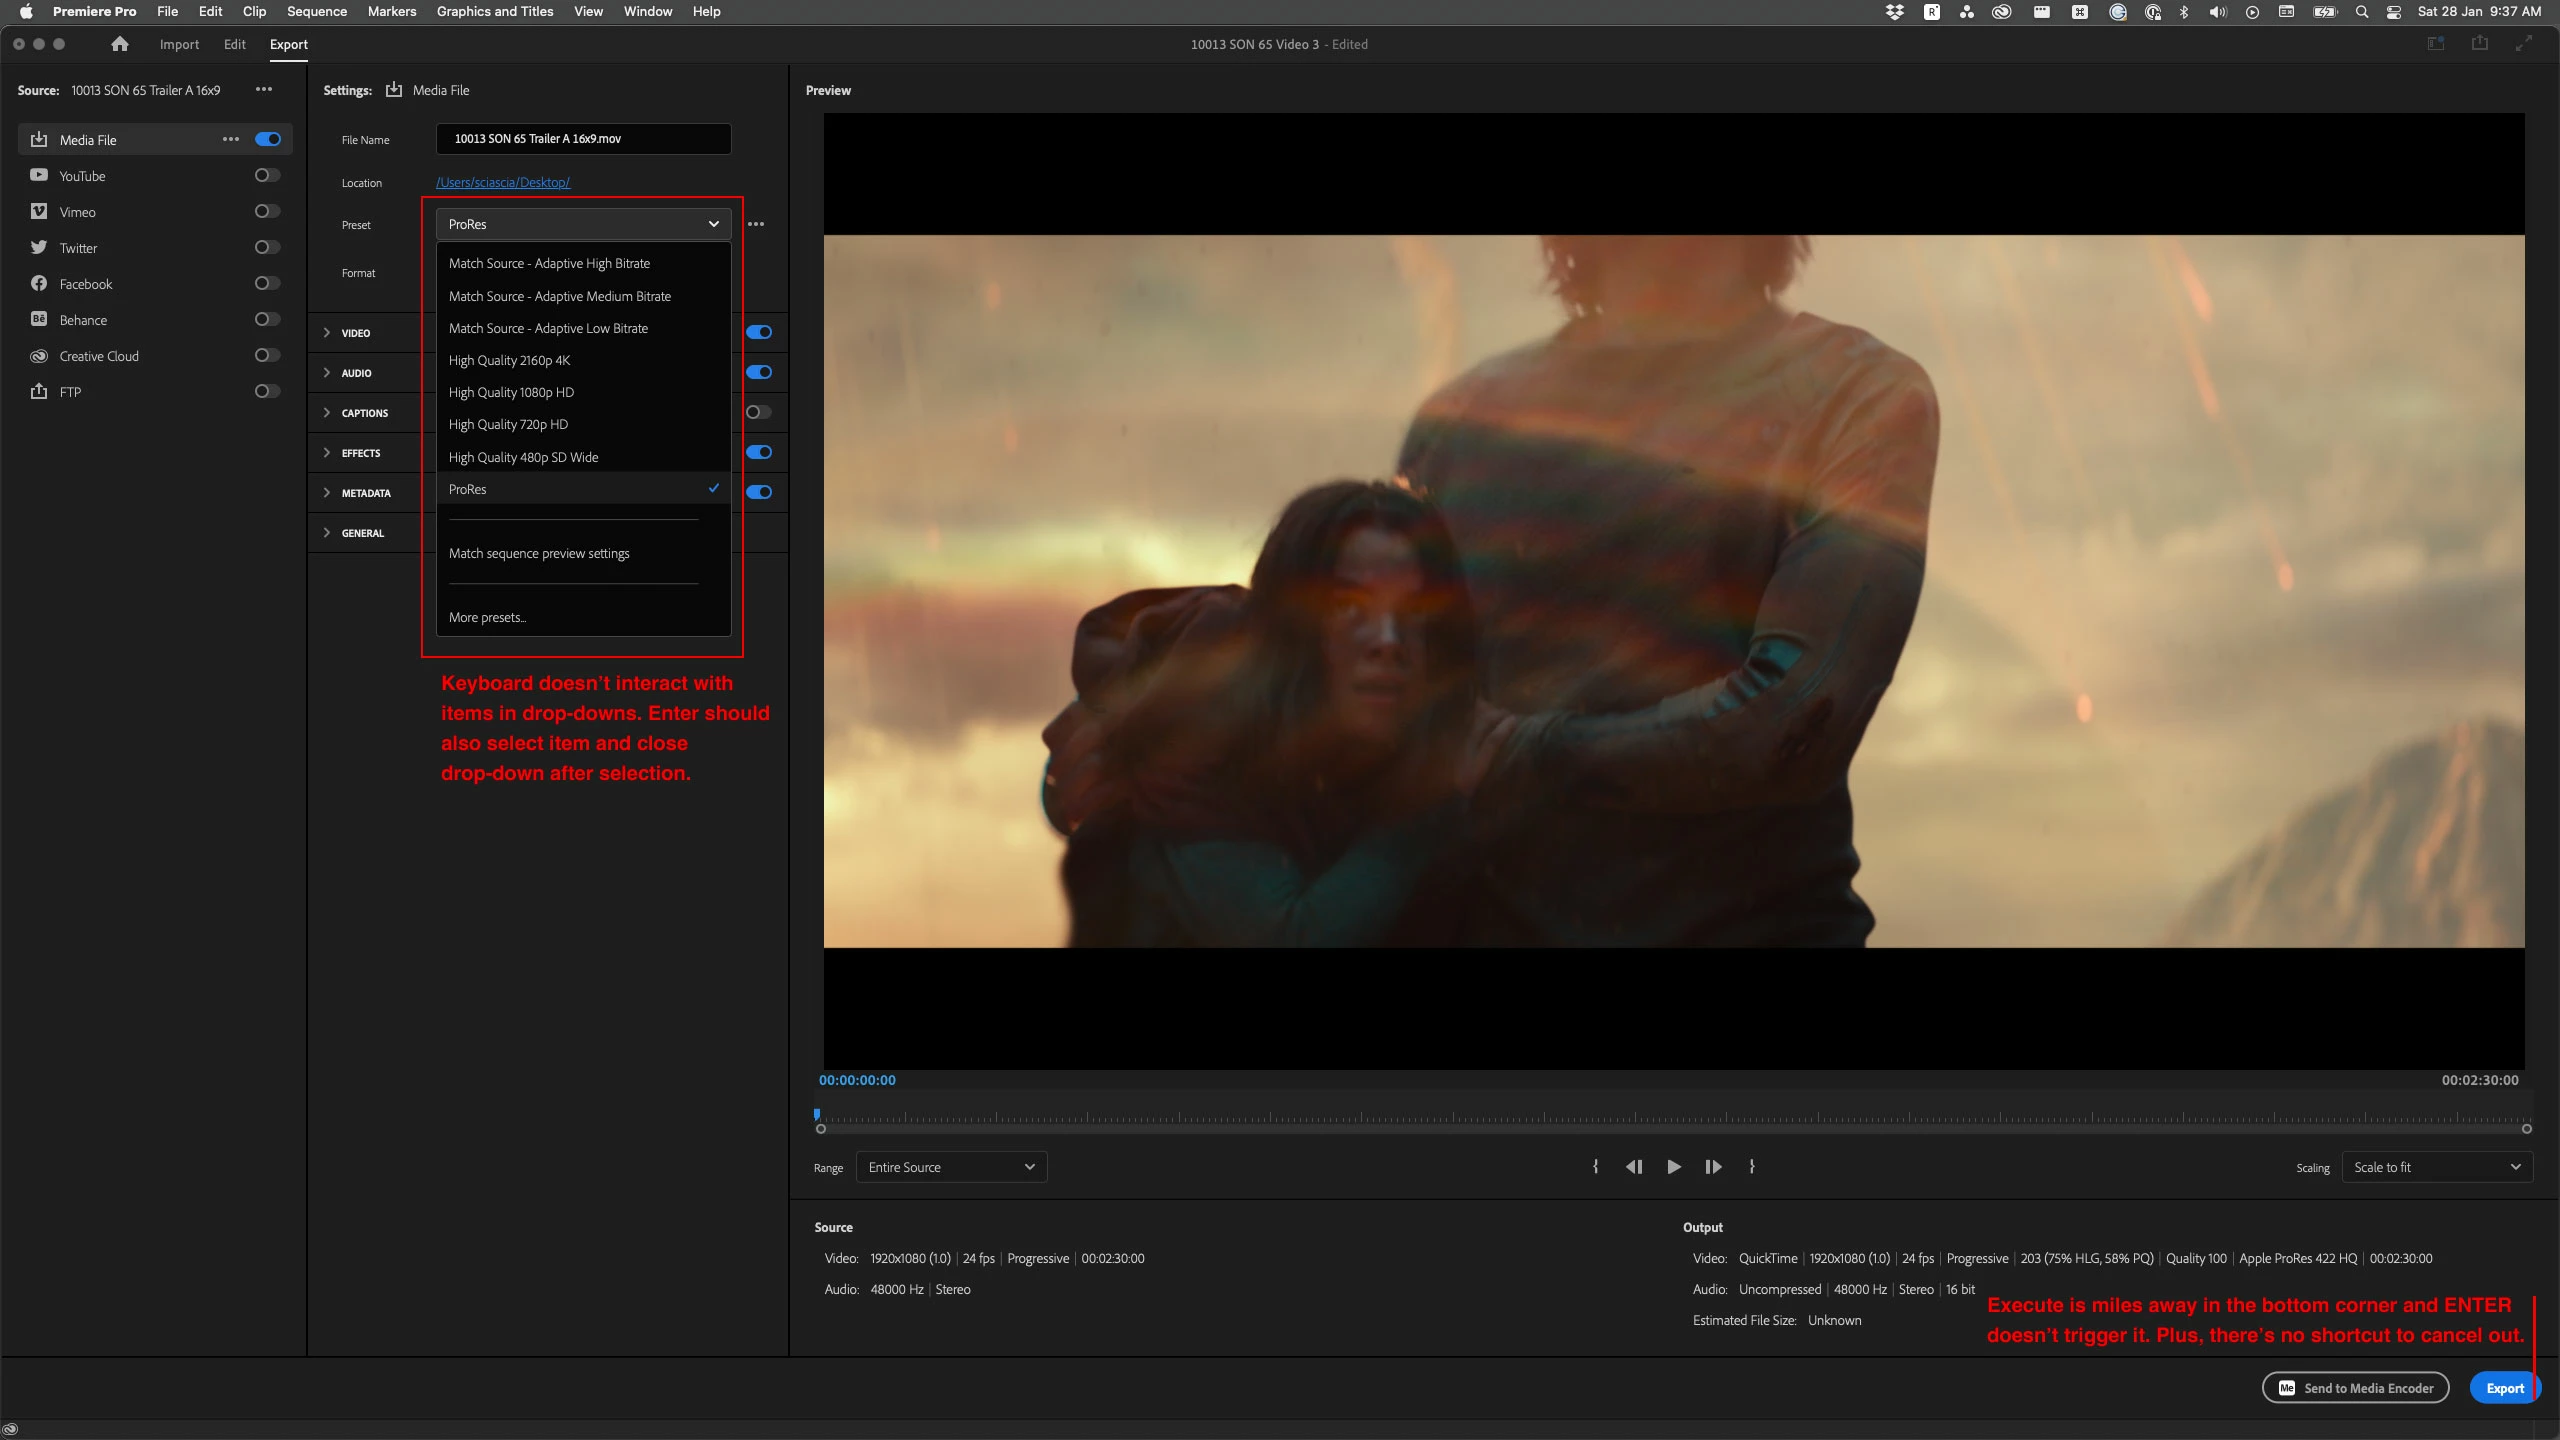Open the /Users/sciascia/Desktop/ location link
2560x1440 pixels.
pos(503,182)
